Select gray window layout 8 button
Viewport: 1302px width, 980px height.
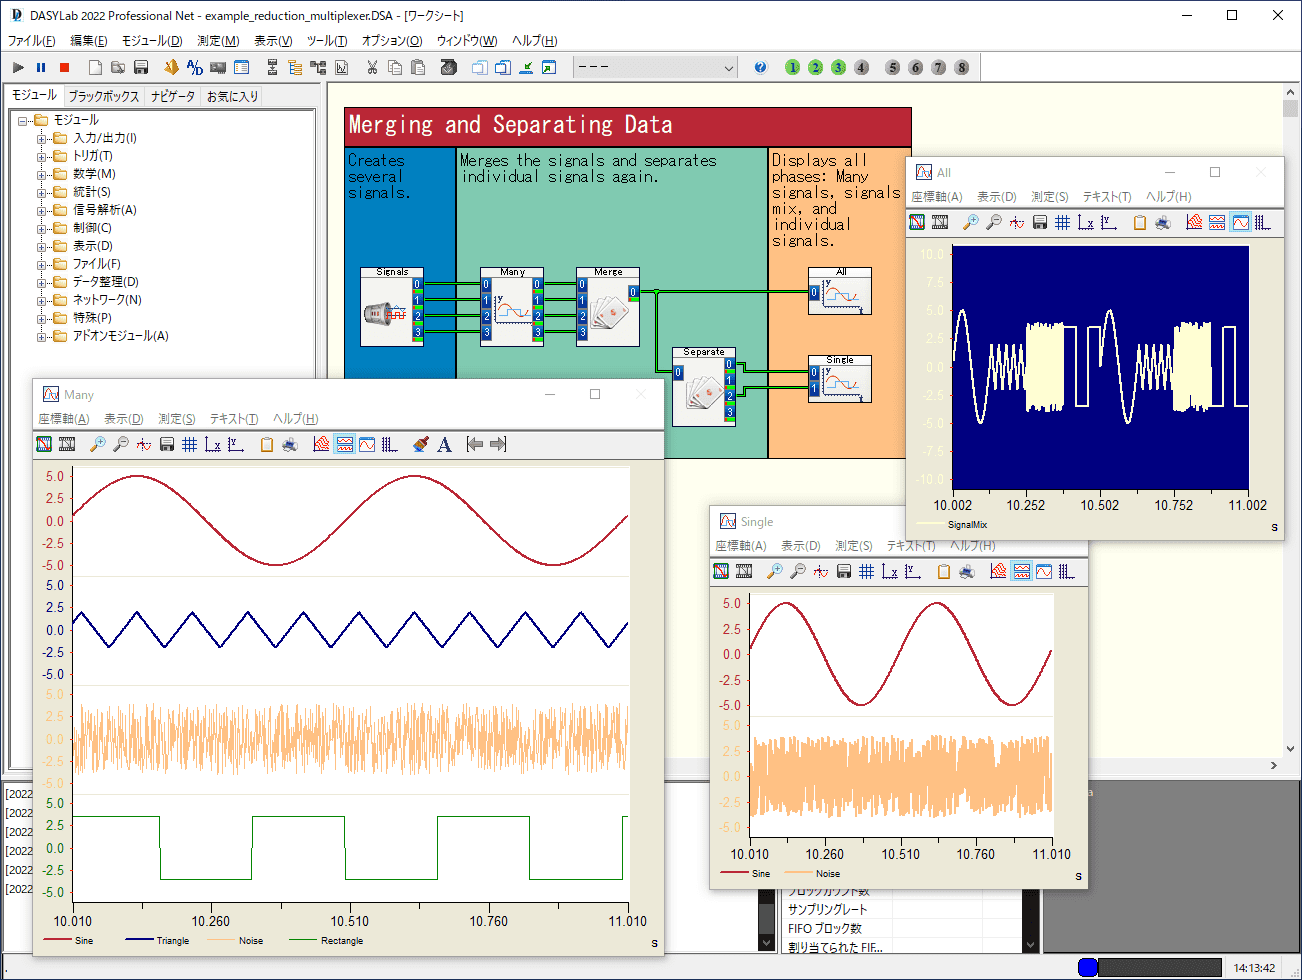962,67
